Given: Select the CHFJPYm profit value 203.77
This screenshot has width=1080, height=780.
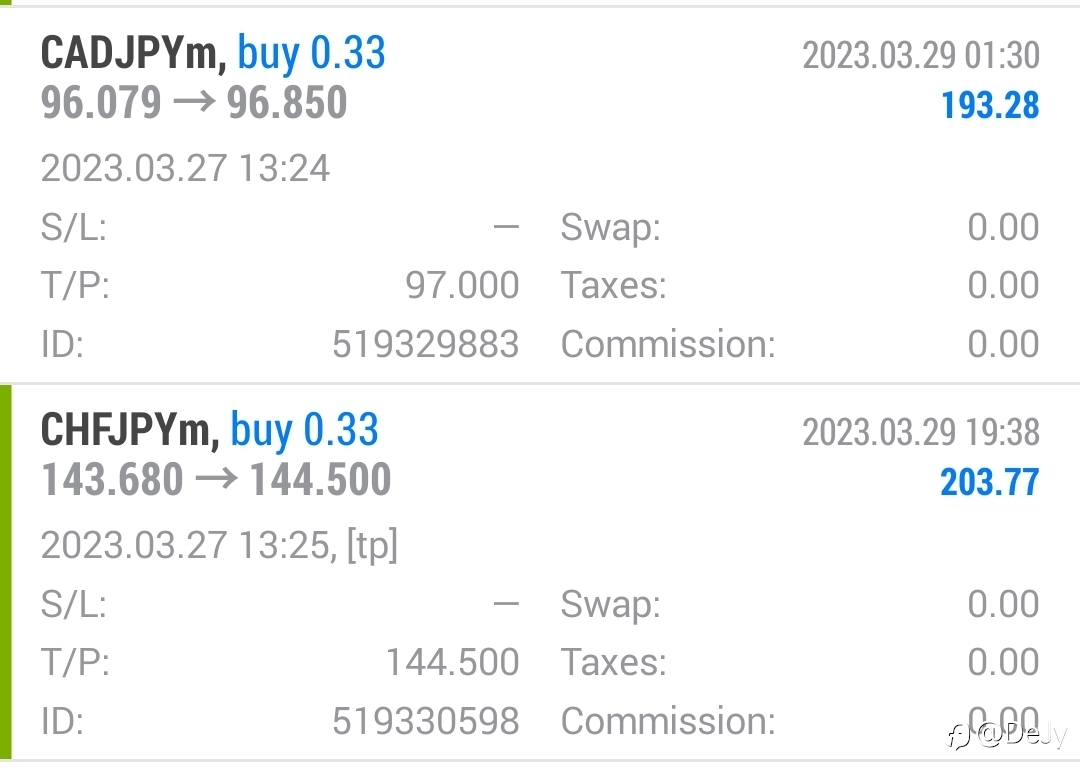Looking at the screenshot, I should tap(990, 482).
